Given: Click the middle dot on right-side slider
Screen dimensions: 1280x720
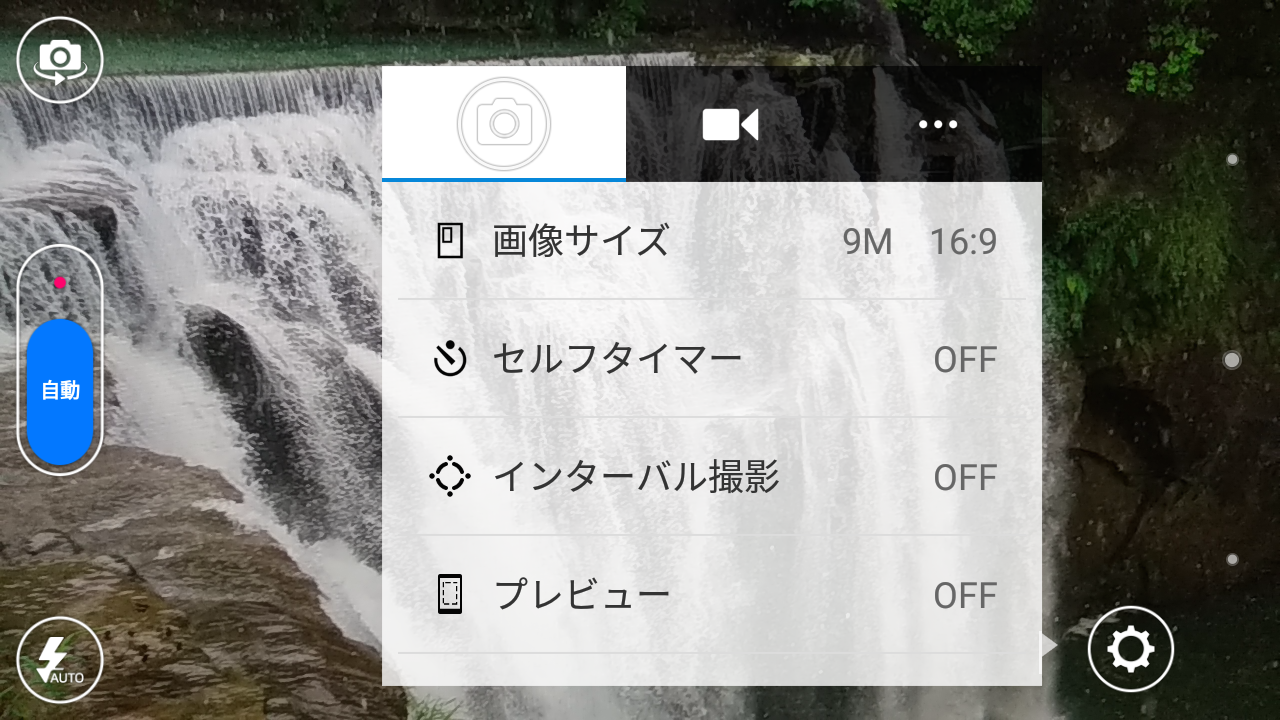Looking at the screenshot, I should coord(1232,360).
